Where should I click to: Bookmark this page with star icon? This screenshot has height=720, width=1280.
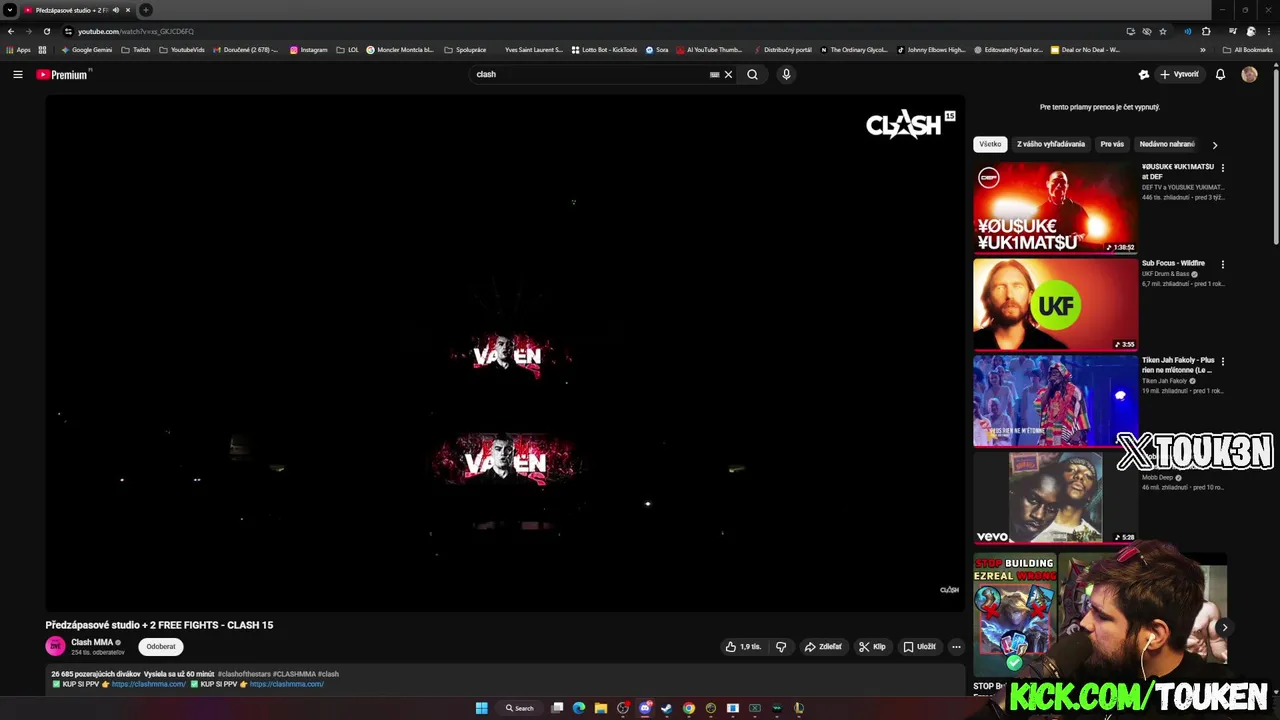[1163, 31]
